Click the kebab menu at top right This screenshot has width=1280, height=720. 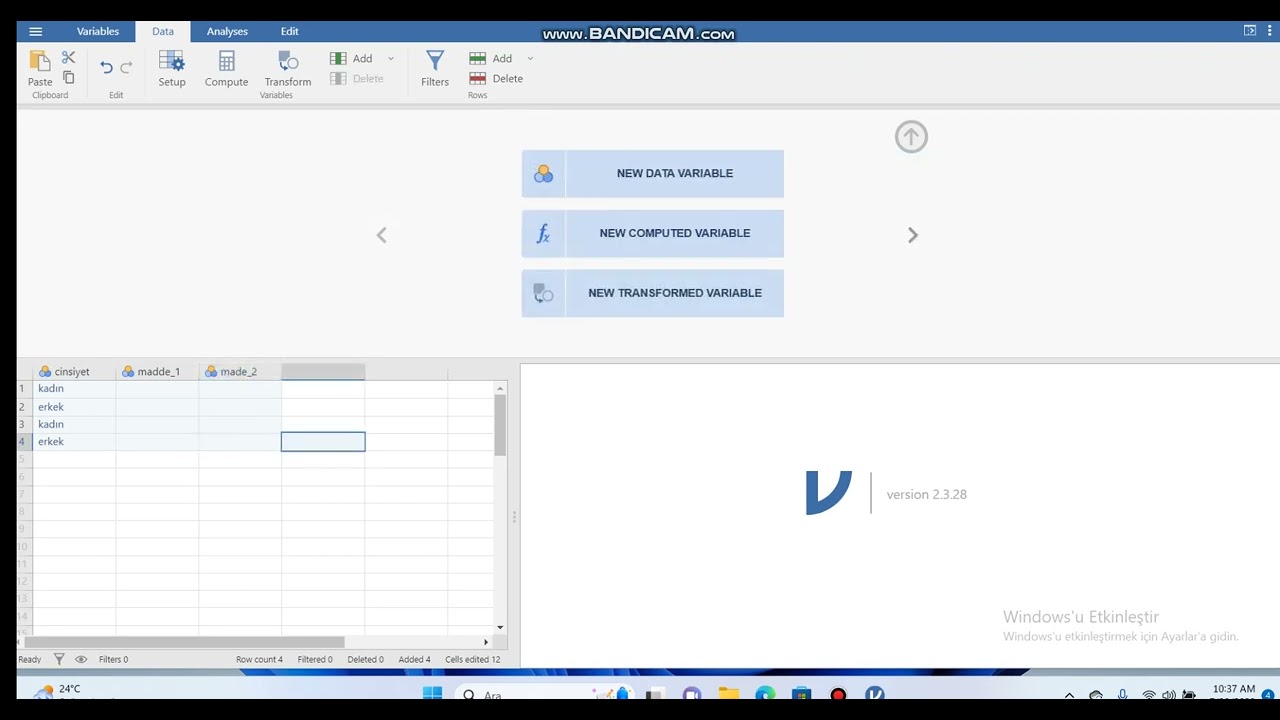1268,31
